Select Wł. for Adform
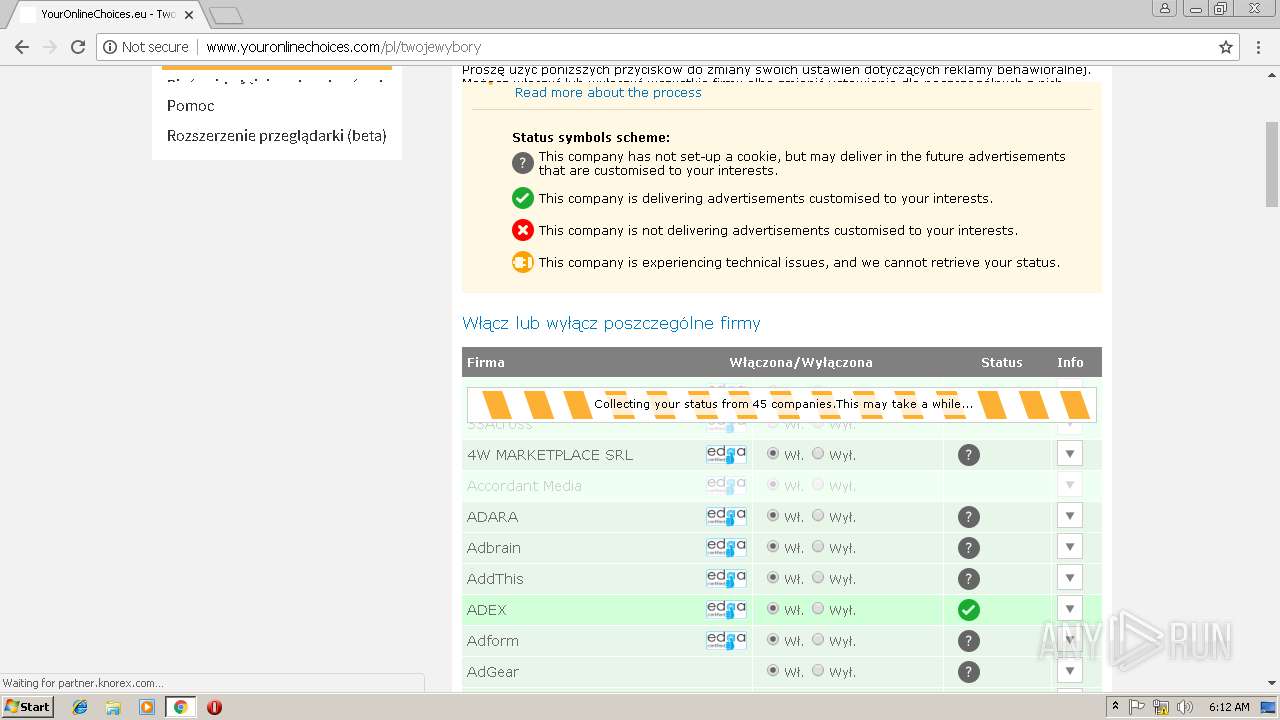Viewport: 1280px width, 720px height. click(772, 640)
